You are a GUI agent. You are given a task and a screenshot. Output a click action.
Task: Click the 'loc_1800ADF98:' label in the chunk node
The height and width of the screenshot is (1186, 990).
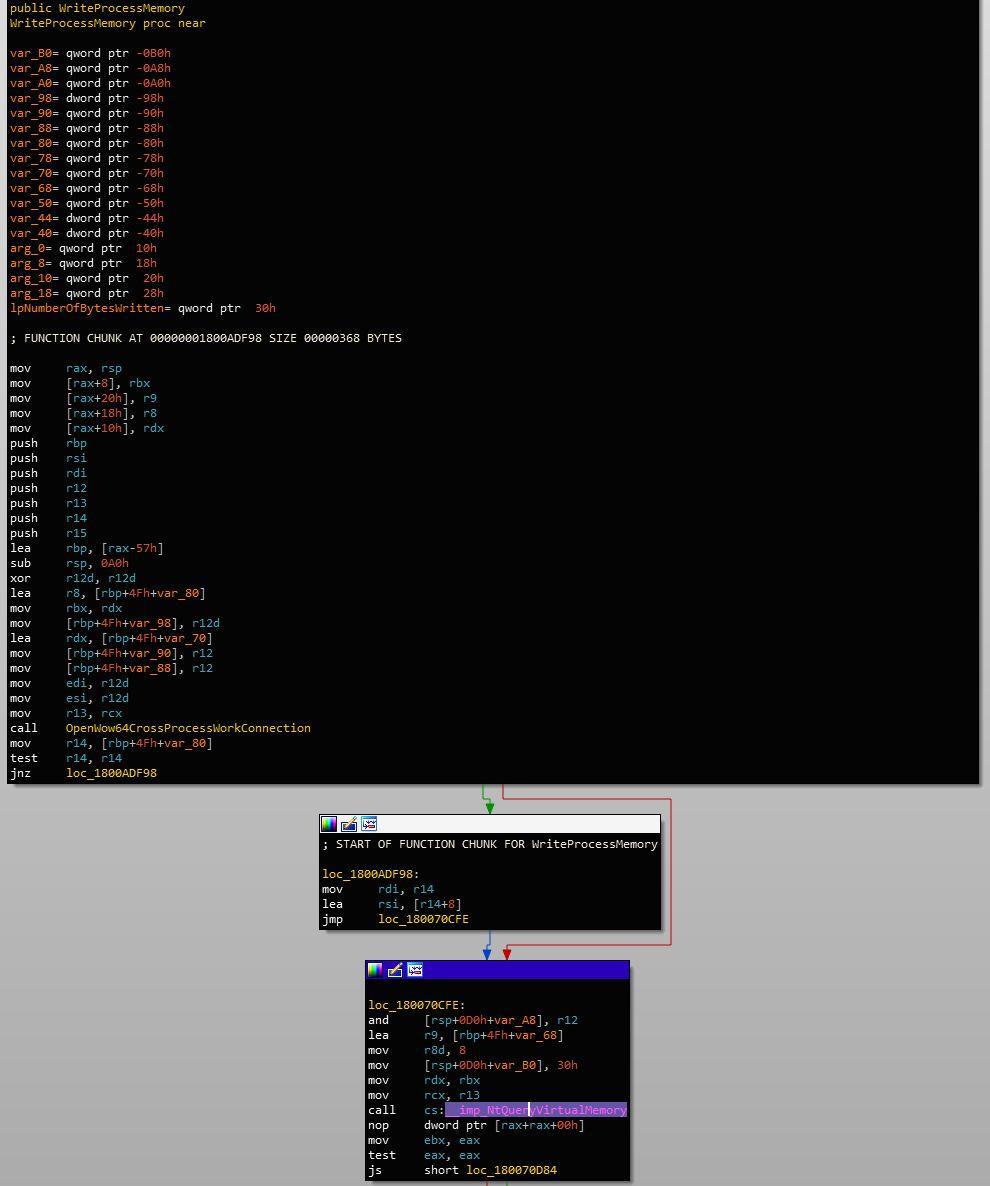coord(371,874)
